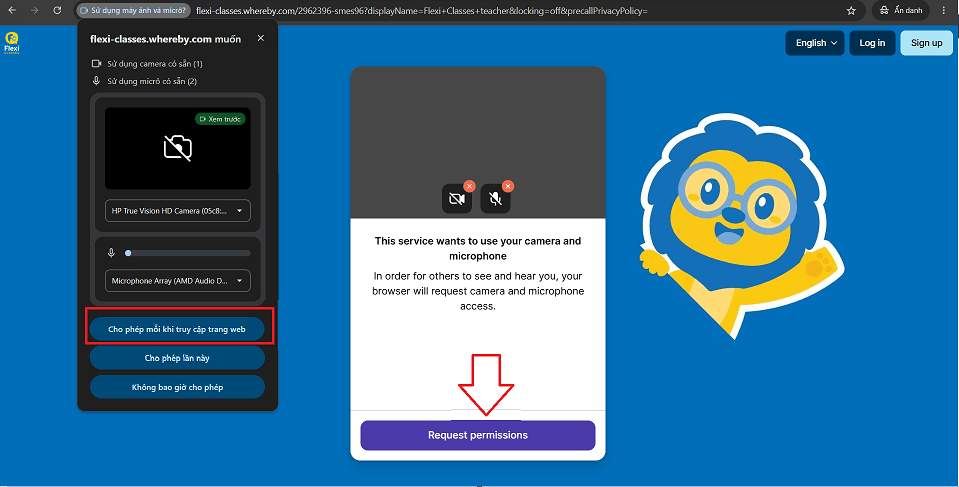Image resolution: width=959 pixels, height=487 pixels.
Task: Reload the page with refresh icon
Action: click(x=57, y=10)
